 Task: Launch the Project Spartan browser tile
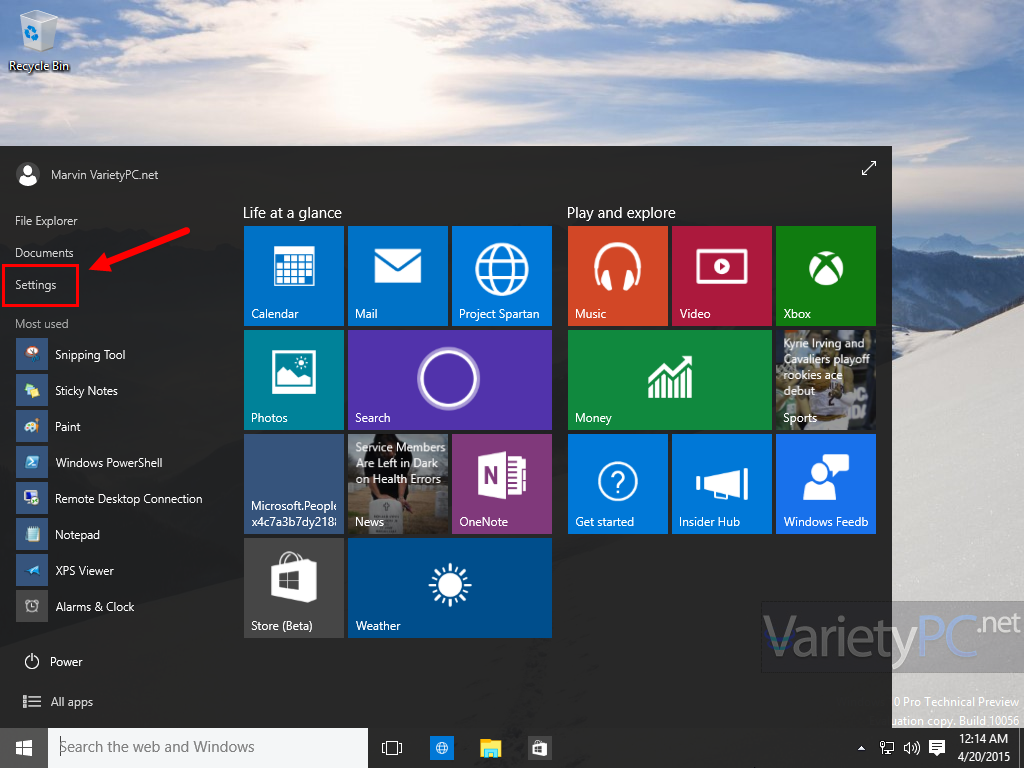(x=502, y=276)
